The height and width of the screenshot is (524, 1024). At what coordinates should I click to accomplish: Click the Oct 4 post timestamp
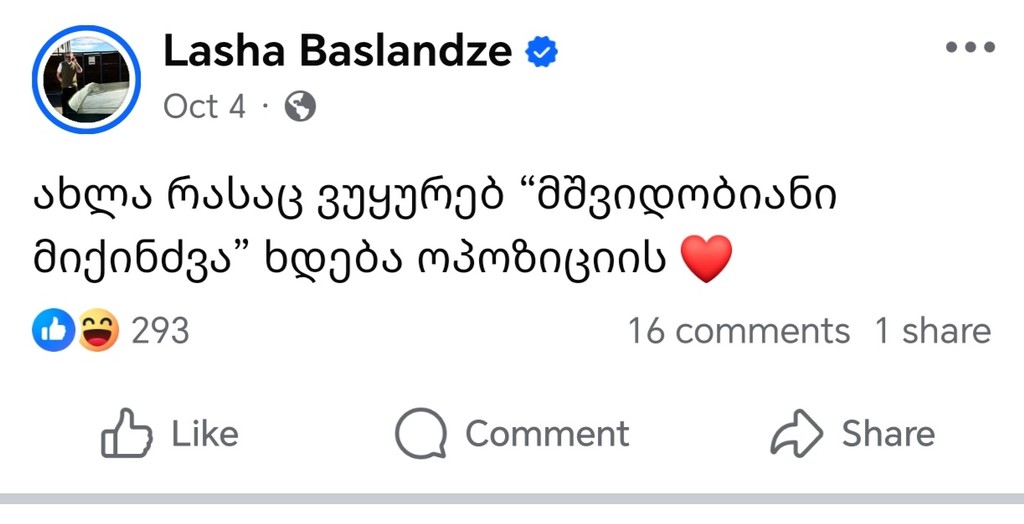pyautogui.click(x=204, y=106)
